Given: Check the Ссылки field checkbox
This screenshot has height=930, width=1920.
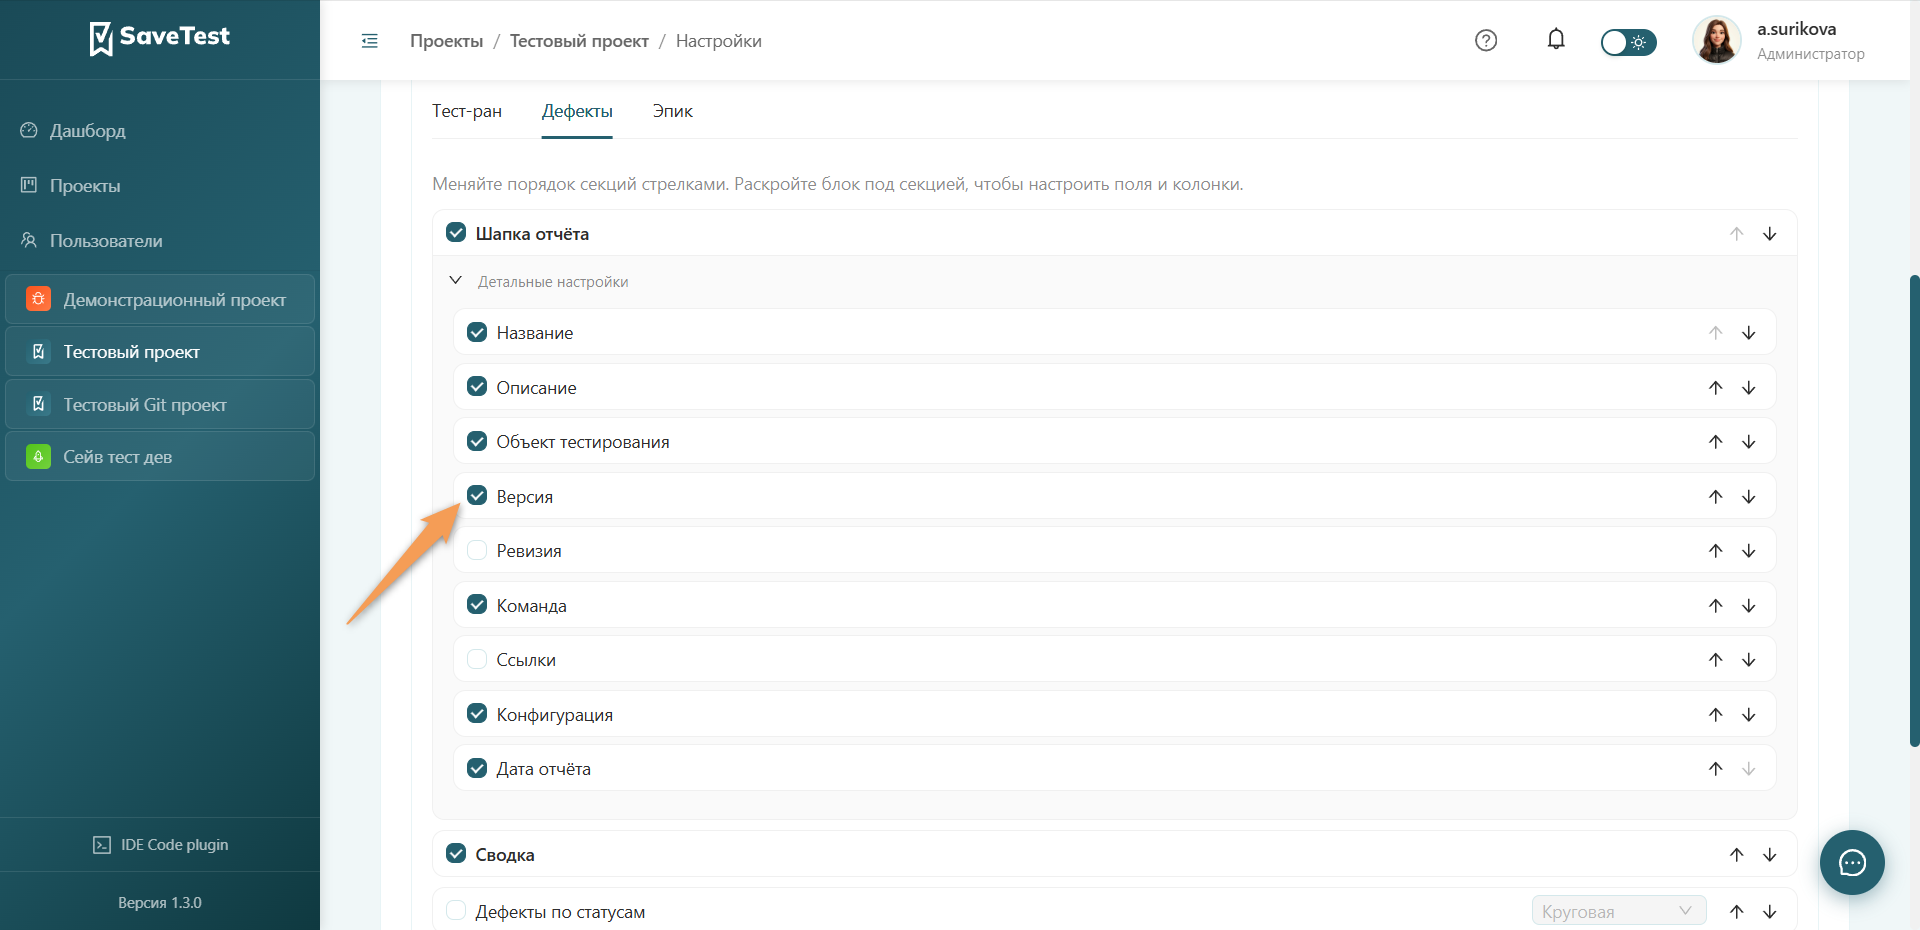Looking at the screenshot, I should 477,659.
